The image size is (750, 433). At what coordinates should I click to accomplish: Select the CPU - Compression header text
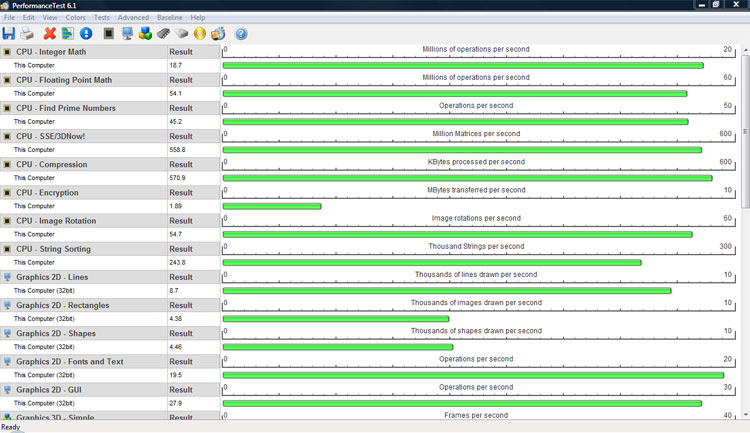[52, 165]
